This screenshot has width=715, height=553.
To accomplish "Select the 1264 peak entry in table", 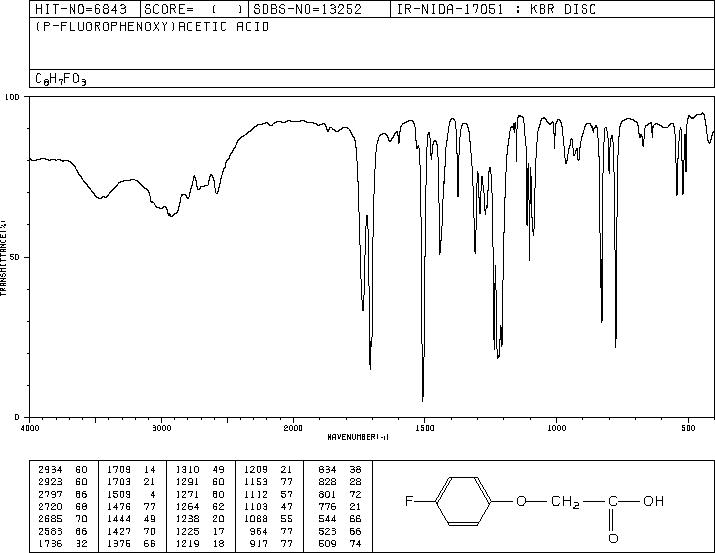I will 200,506.
